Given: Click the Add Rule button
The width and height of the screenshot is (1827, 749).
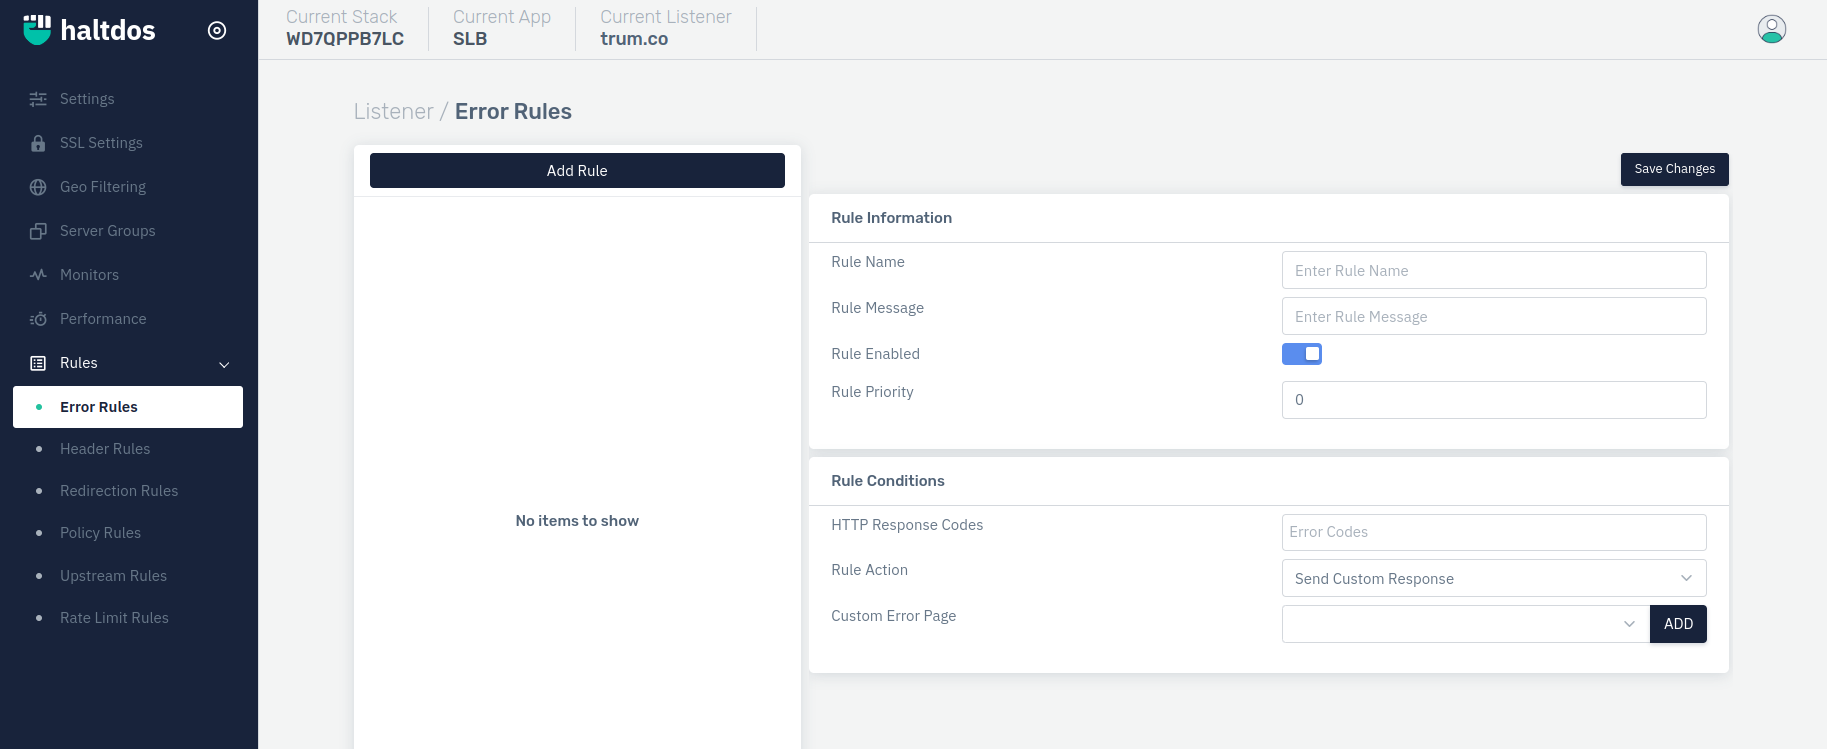Looking at the screenshot, I should (577, 170).
